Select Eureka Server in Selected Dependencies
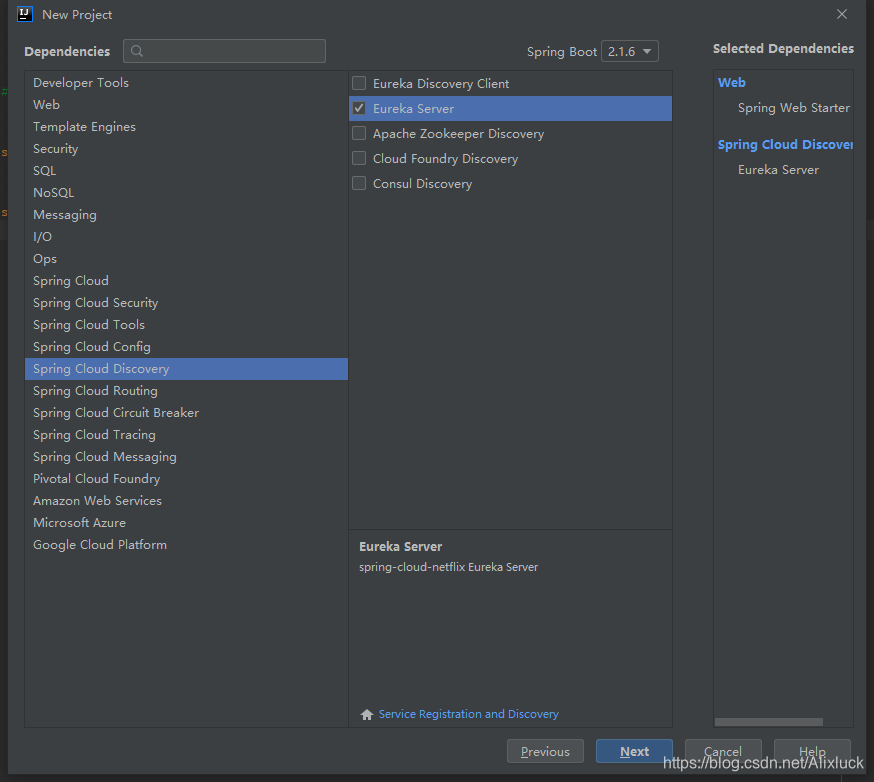 pyautogui.click(x=778, y=169)
